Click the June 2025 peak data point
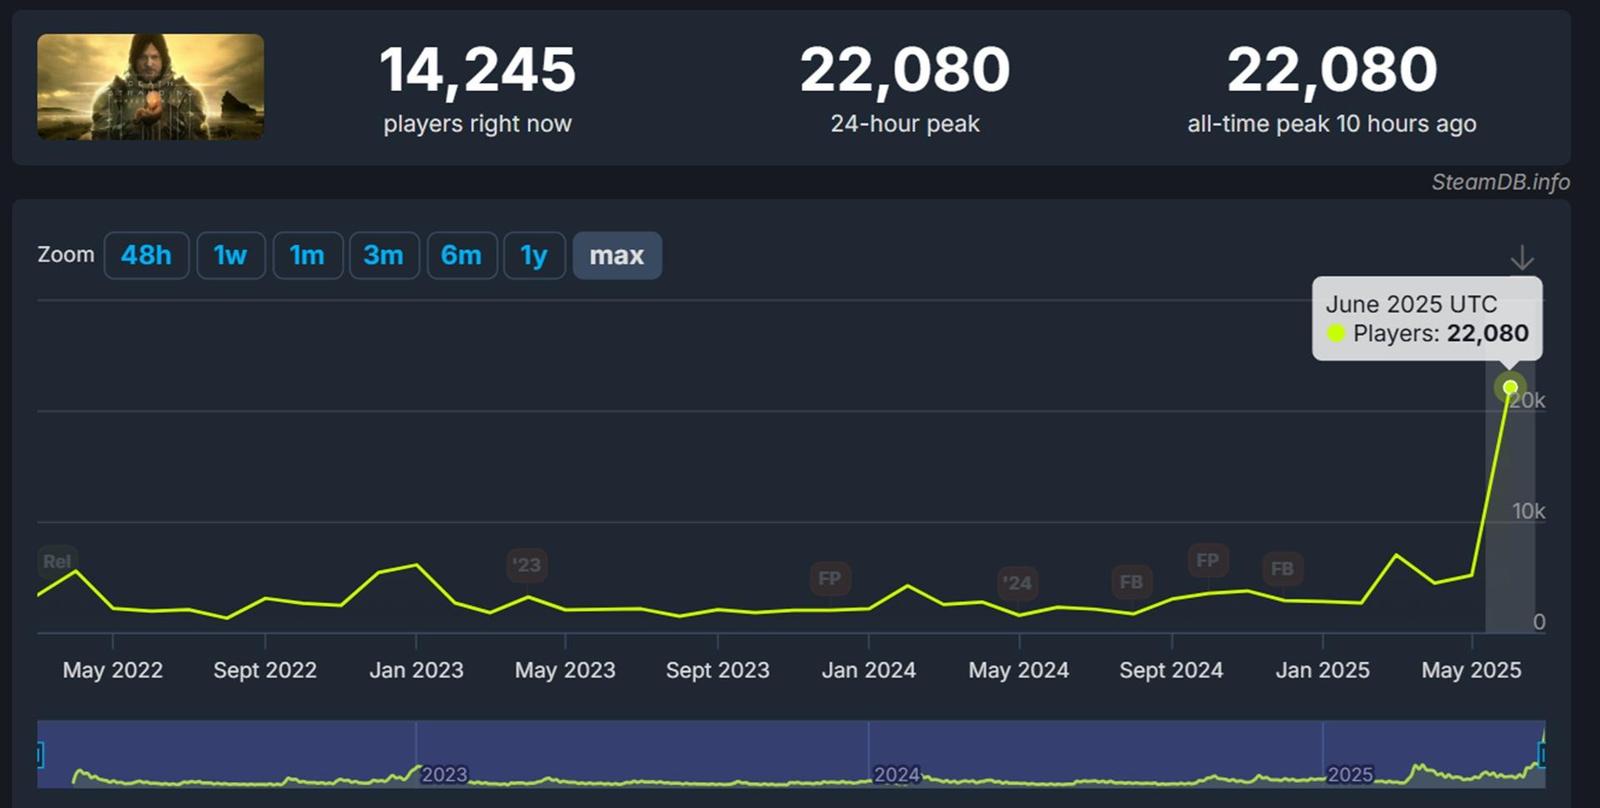1600x808 pixels. click(x=1510, y=387)
